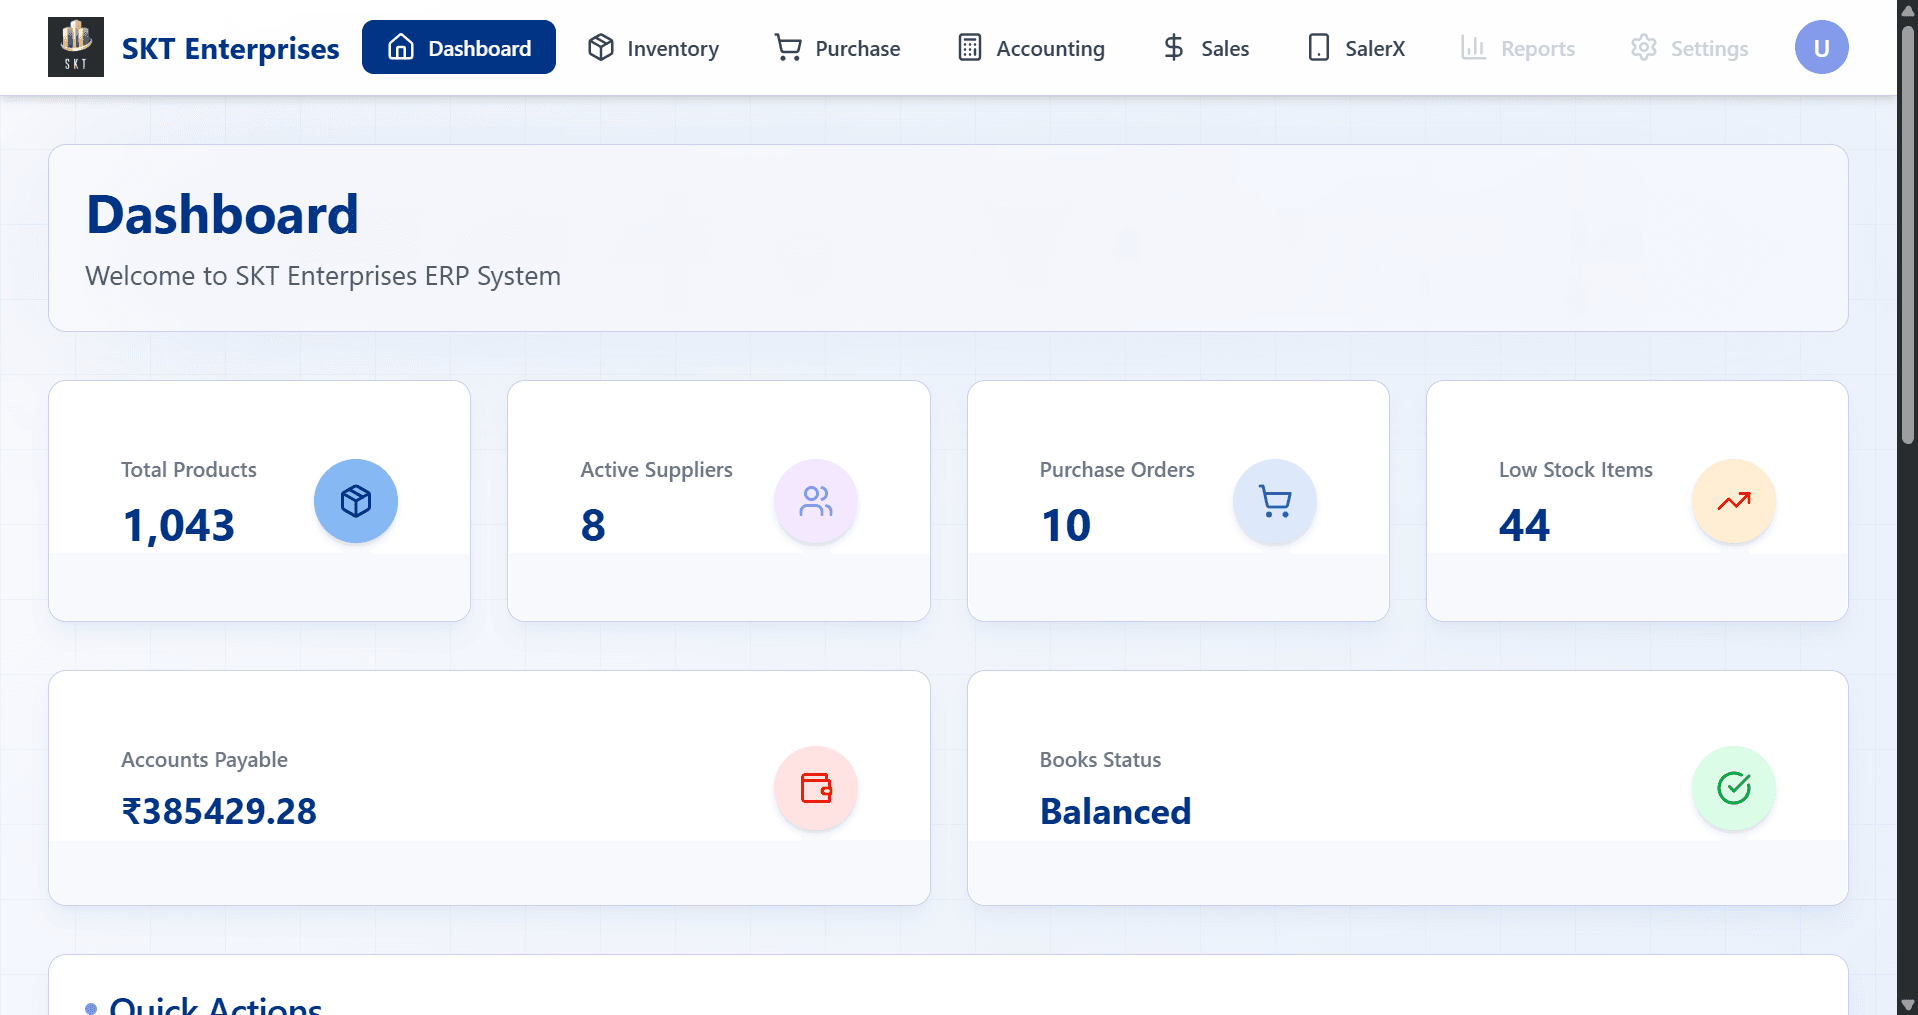Click the Low Stock Items label

[1576, 470]
